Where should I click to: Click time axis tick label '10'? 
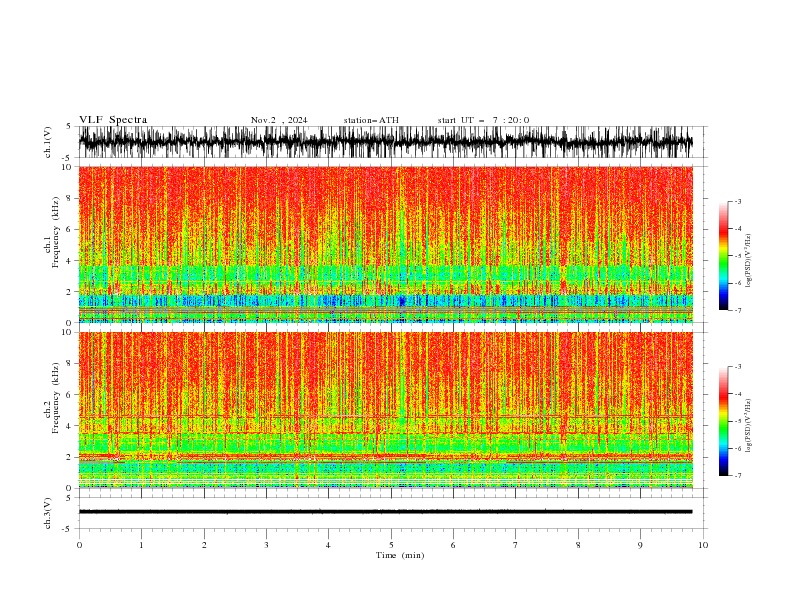[703, 545]
